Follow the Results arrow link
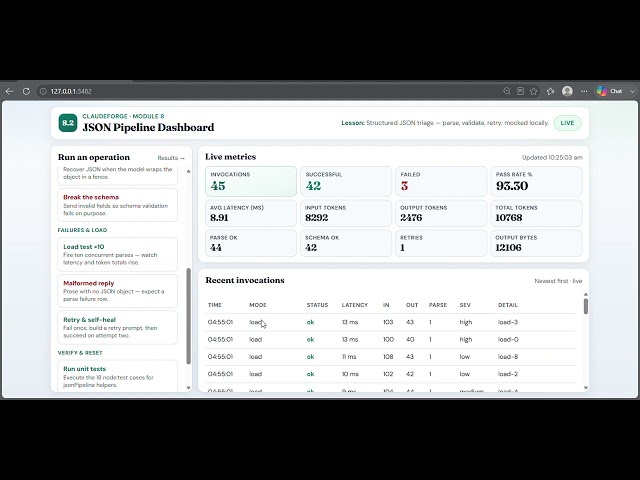The height and width of the screenshot is (480, 640). click(171, 158)
